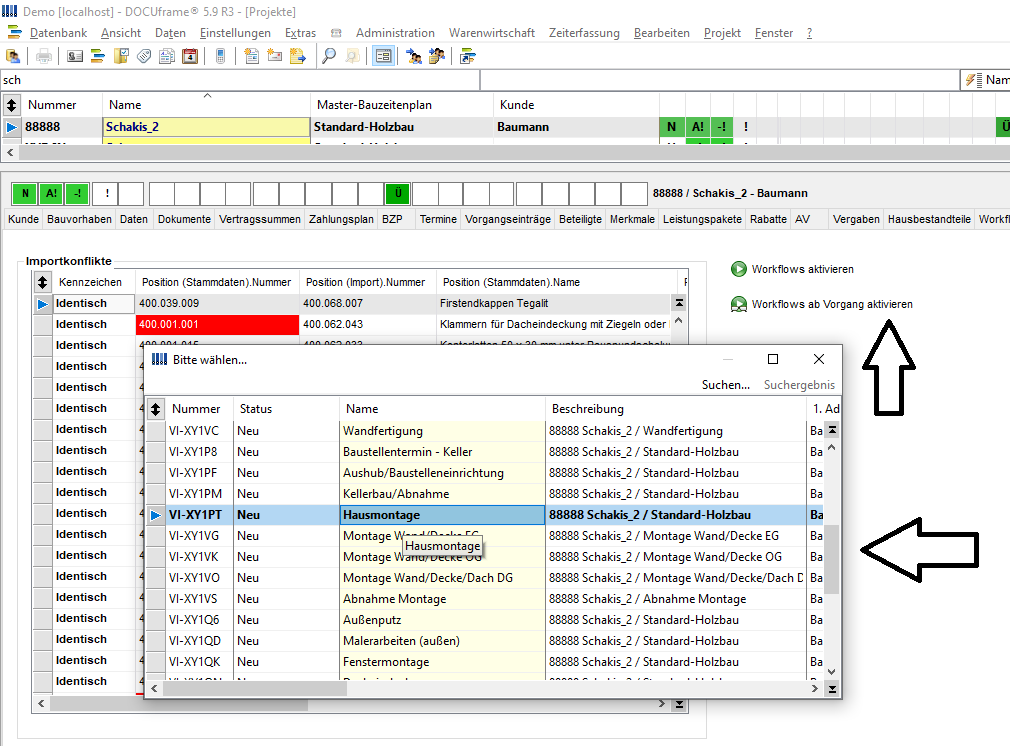Click the Gantt shortcut toolbar icon
1010x746 pixels.
(468, 57)
